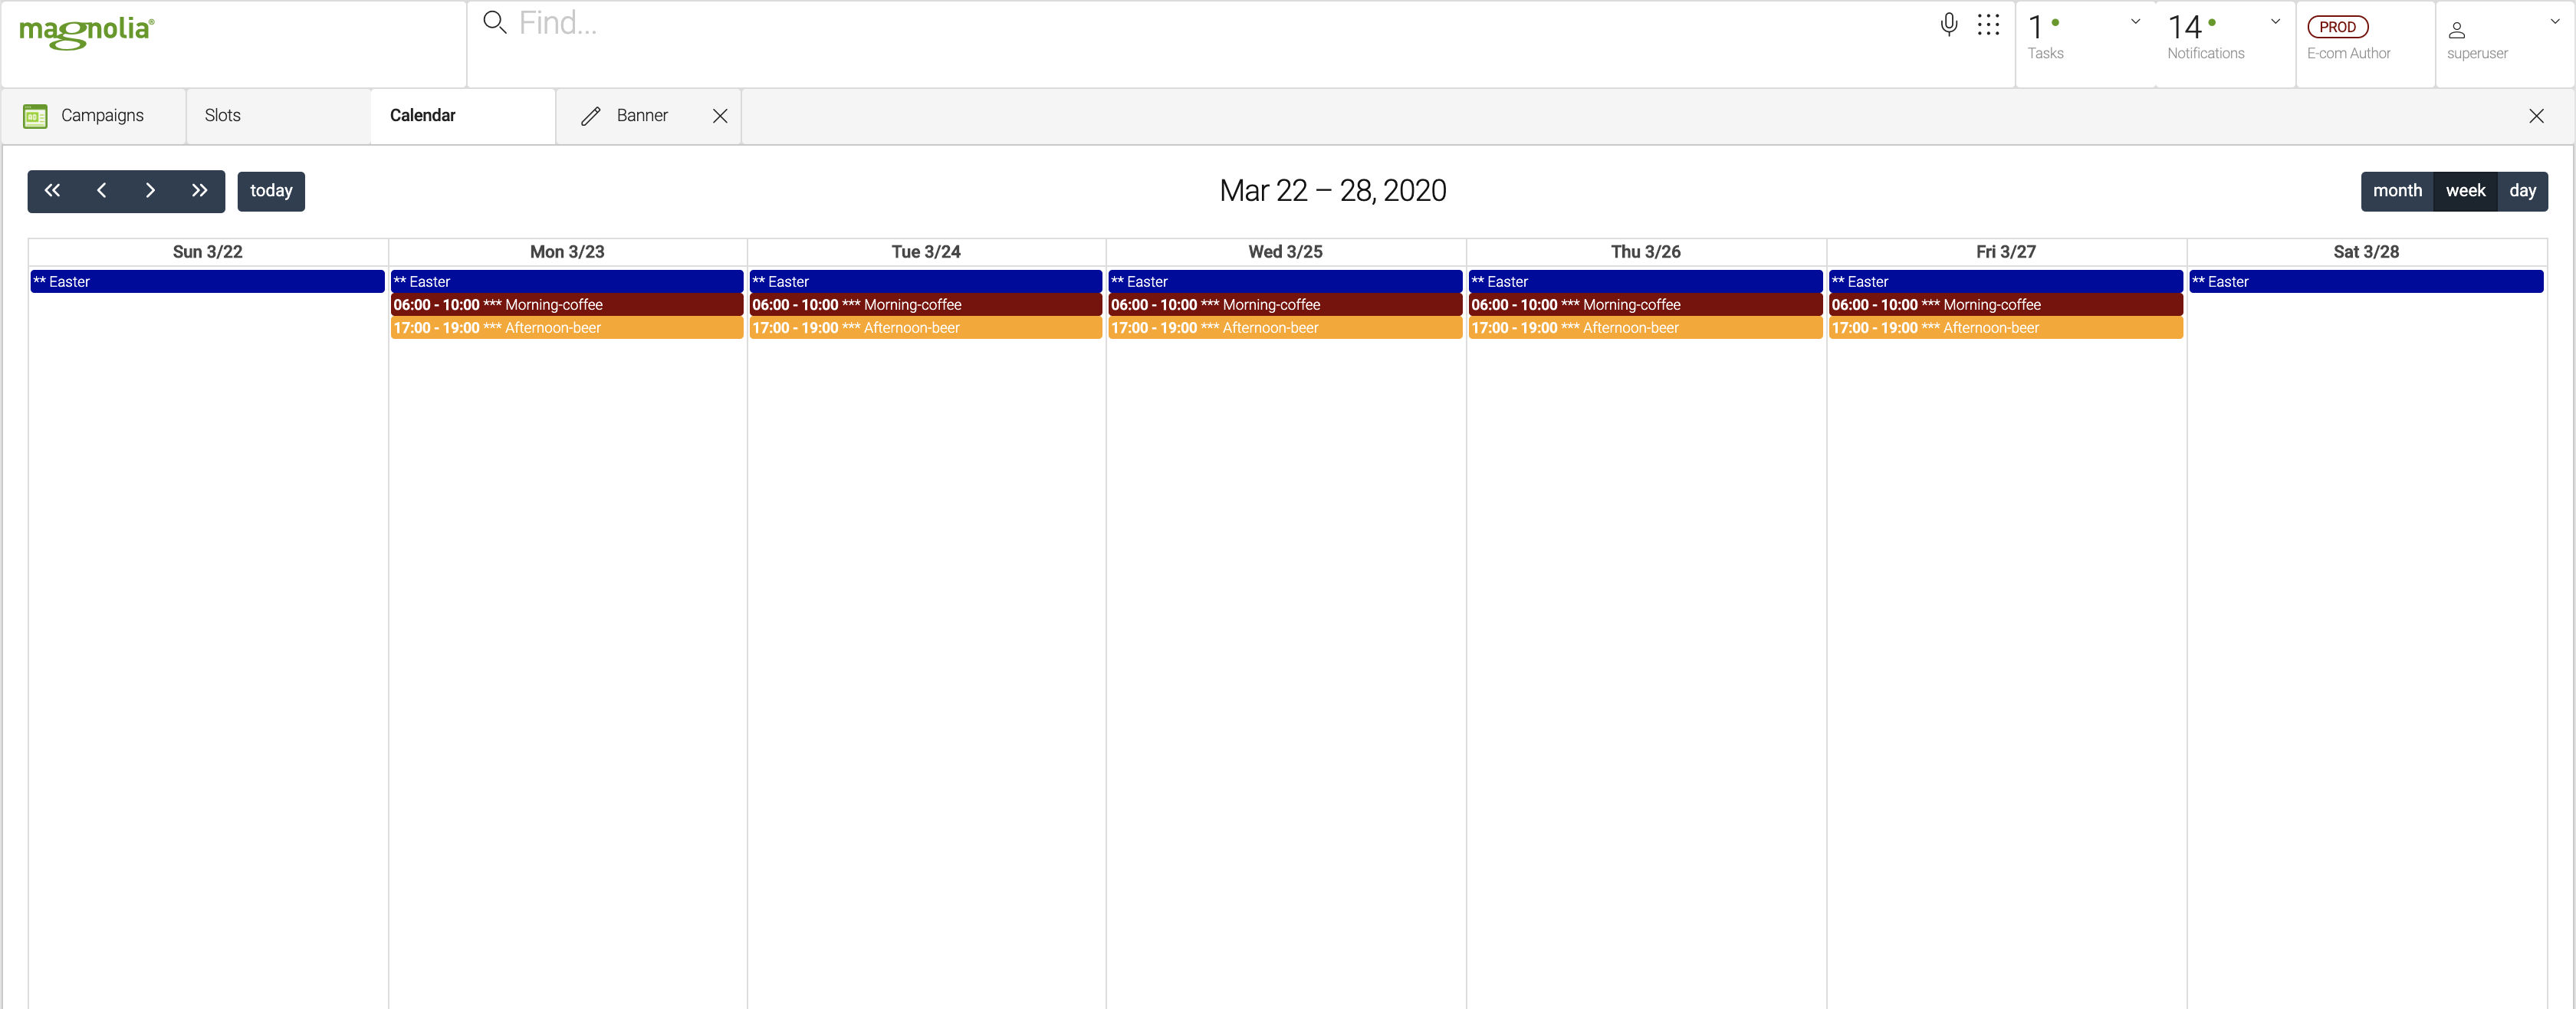Click the today button
Screen dimensions: 2576x1009
coord(271,189)
